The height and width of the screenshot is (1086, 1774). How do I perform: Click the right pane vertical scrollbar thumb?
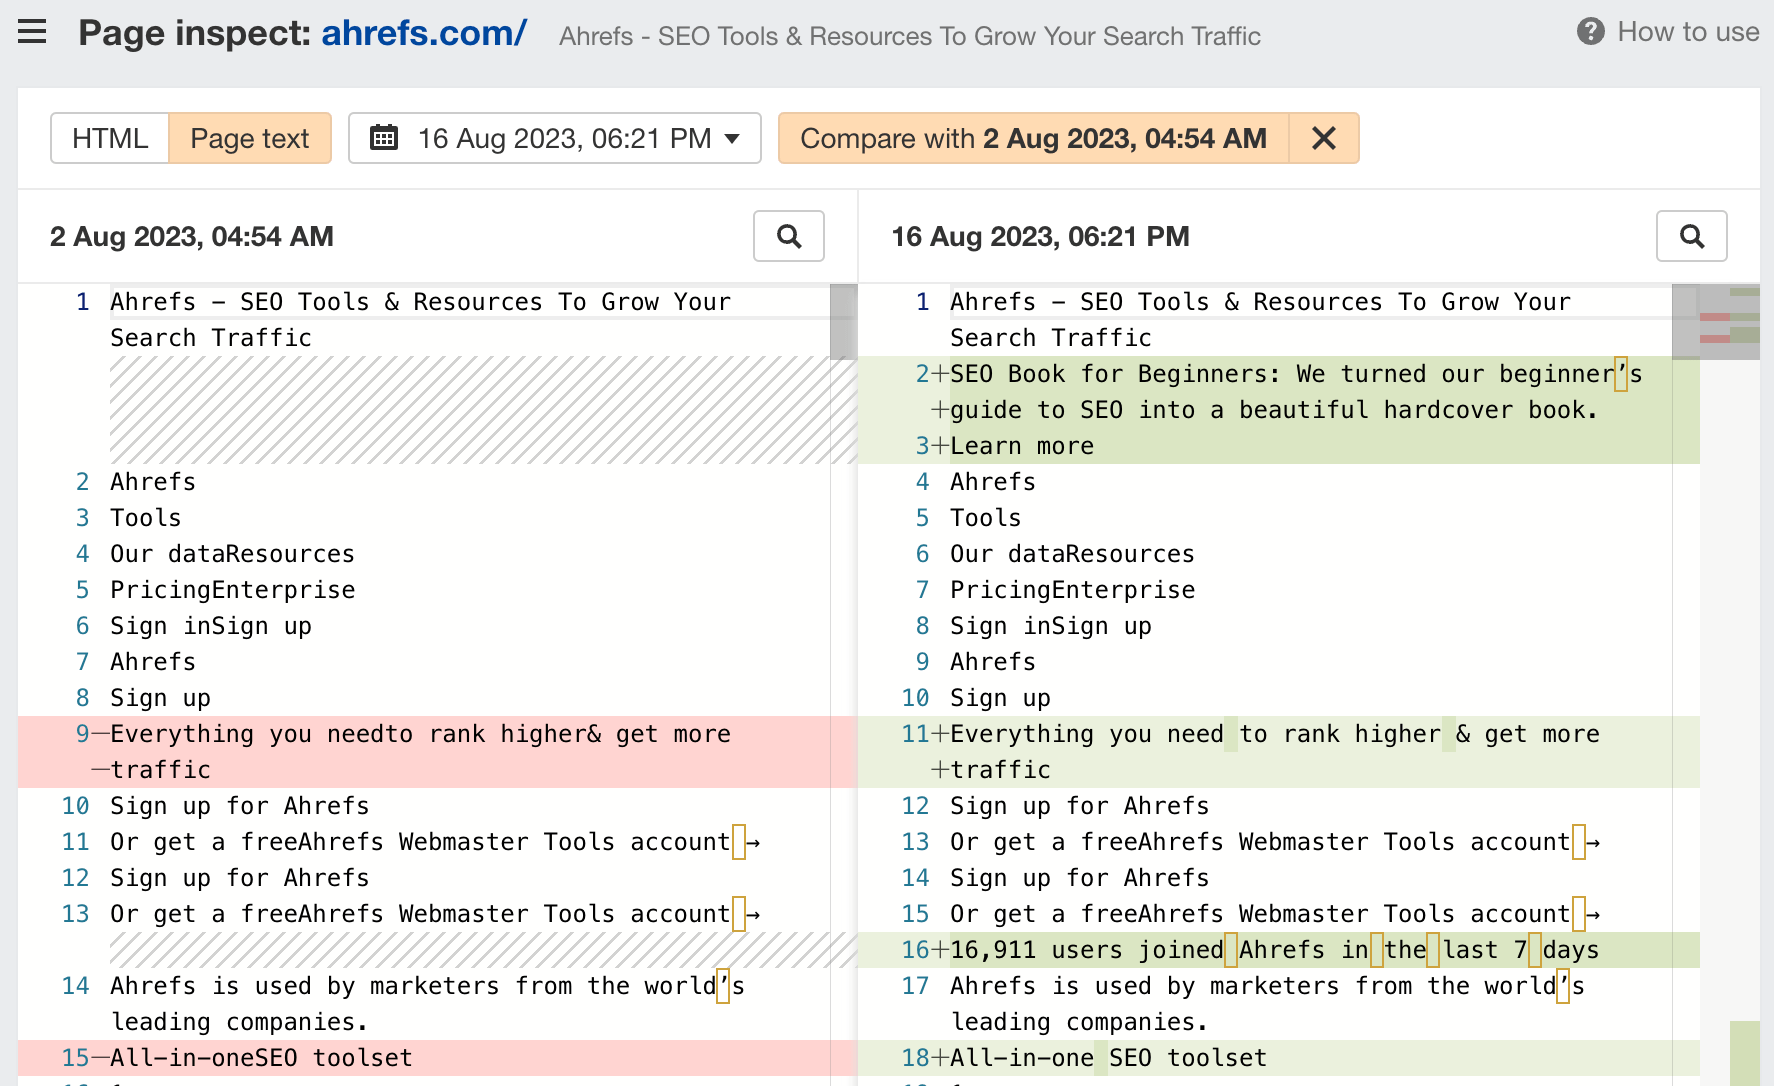click(1685, 321)
